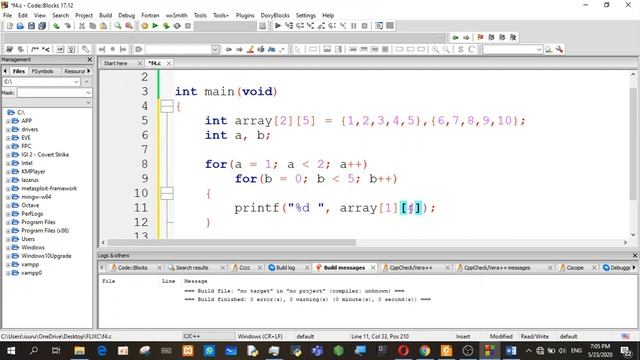Click the debugger Break pause icon
This screenshot has height=360, width=640.
pyautogui.click(x=353, y=26)
